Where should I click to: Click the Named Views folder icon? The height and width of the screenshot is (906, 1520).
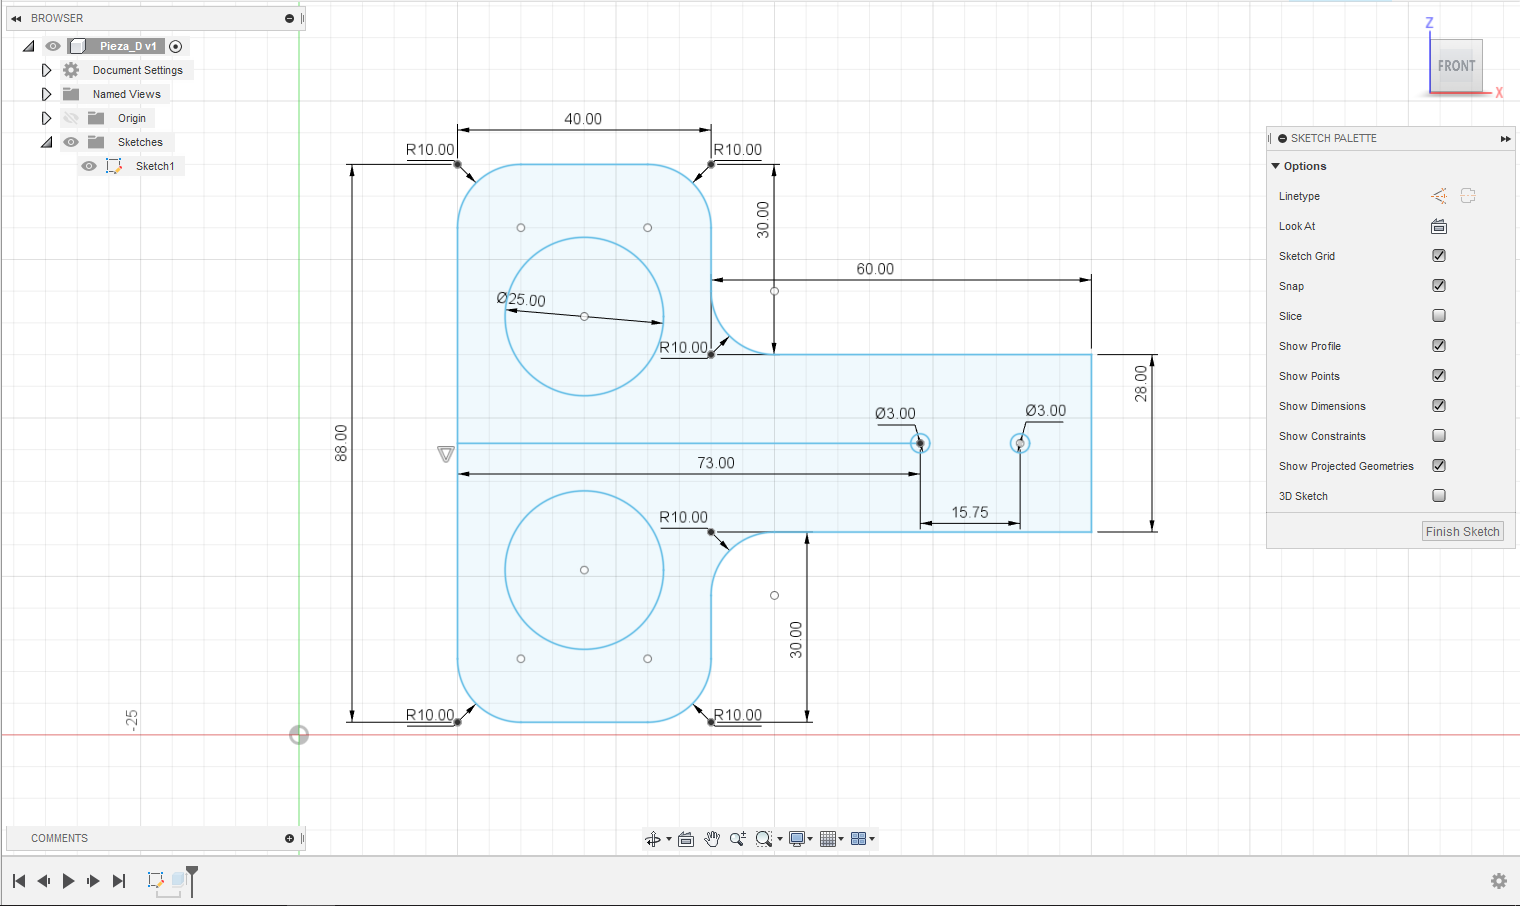point(71,94)
